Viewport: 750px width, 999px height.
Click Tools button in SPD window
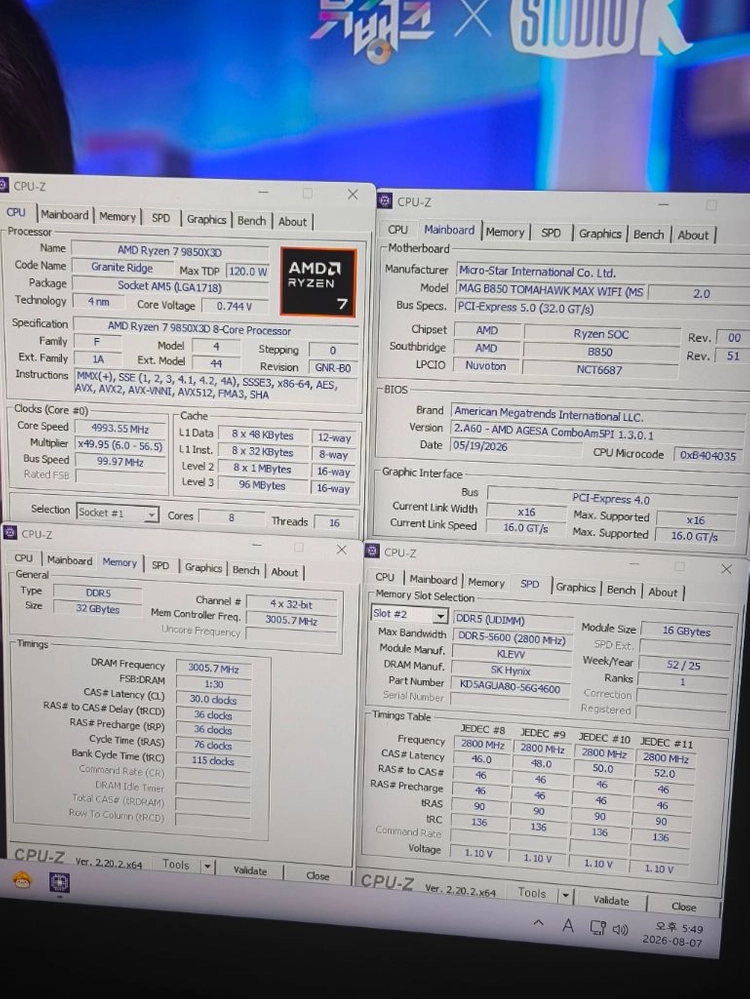pos(532,893)
